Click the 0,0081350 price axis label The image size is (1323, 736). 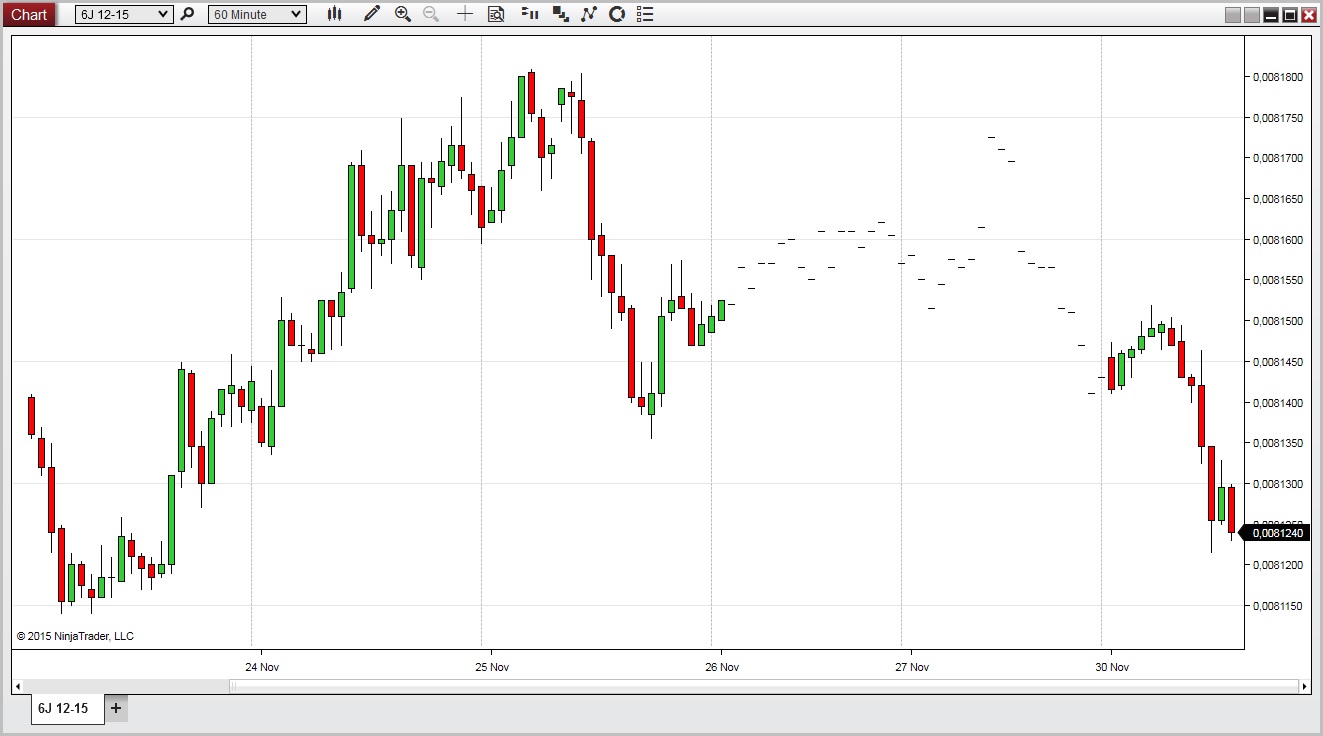click(x=1276, y=443)
